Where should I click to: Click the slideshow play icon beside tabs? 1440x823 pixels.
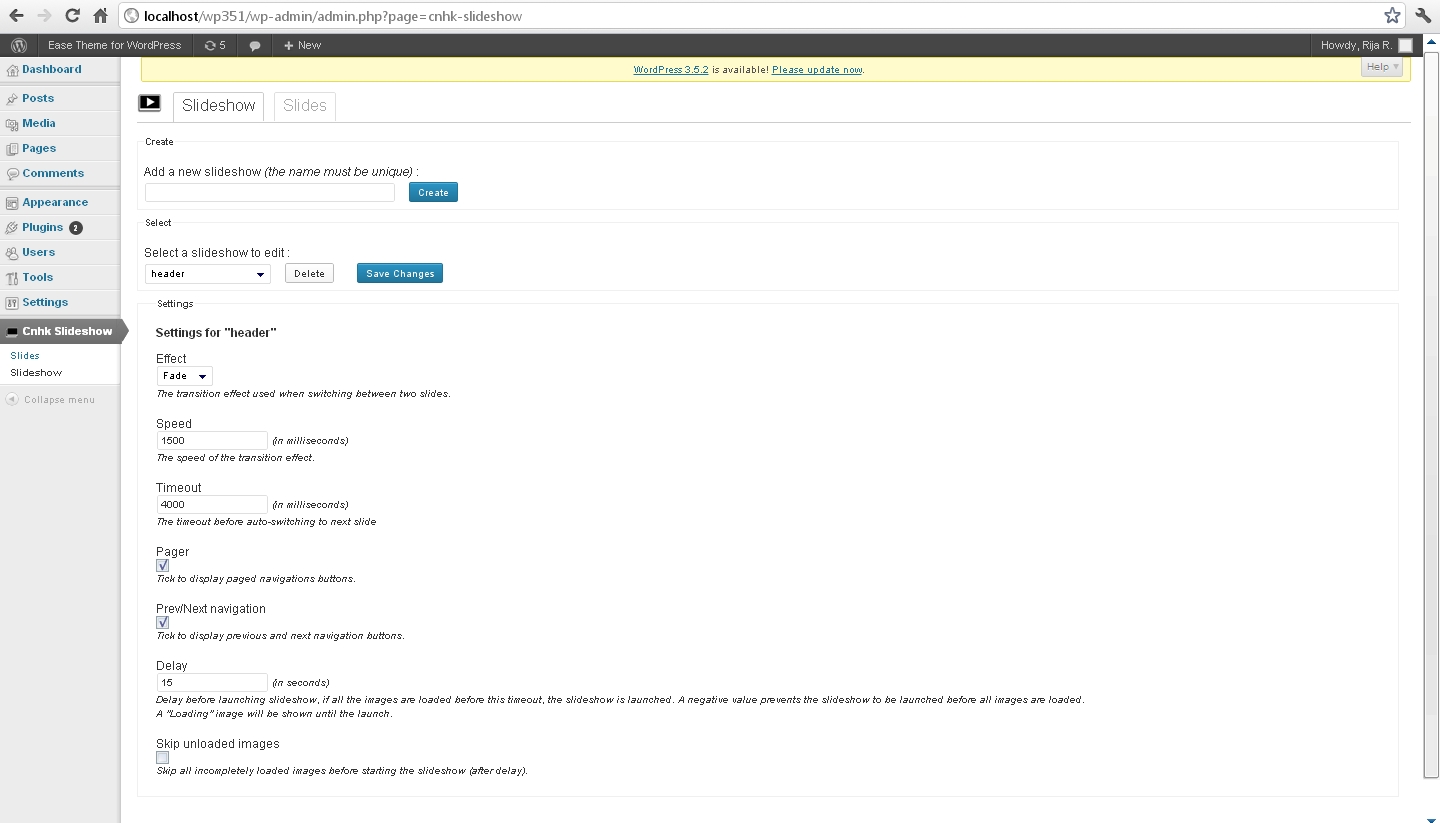tap(149, 102)
